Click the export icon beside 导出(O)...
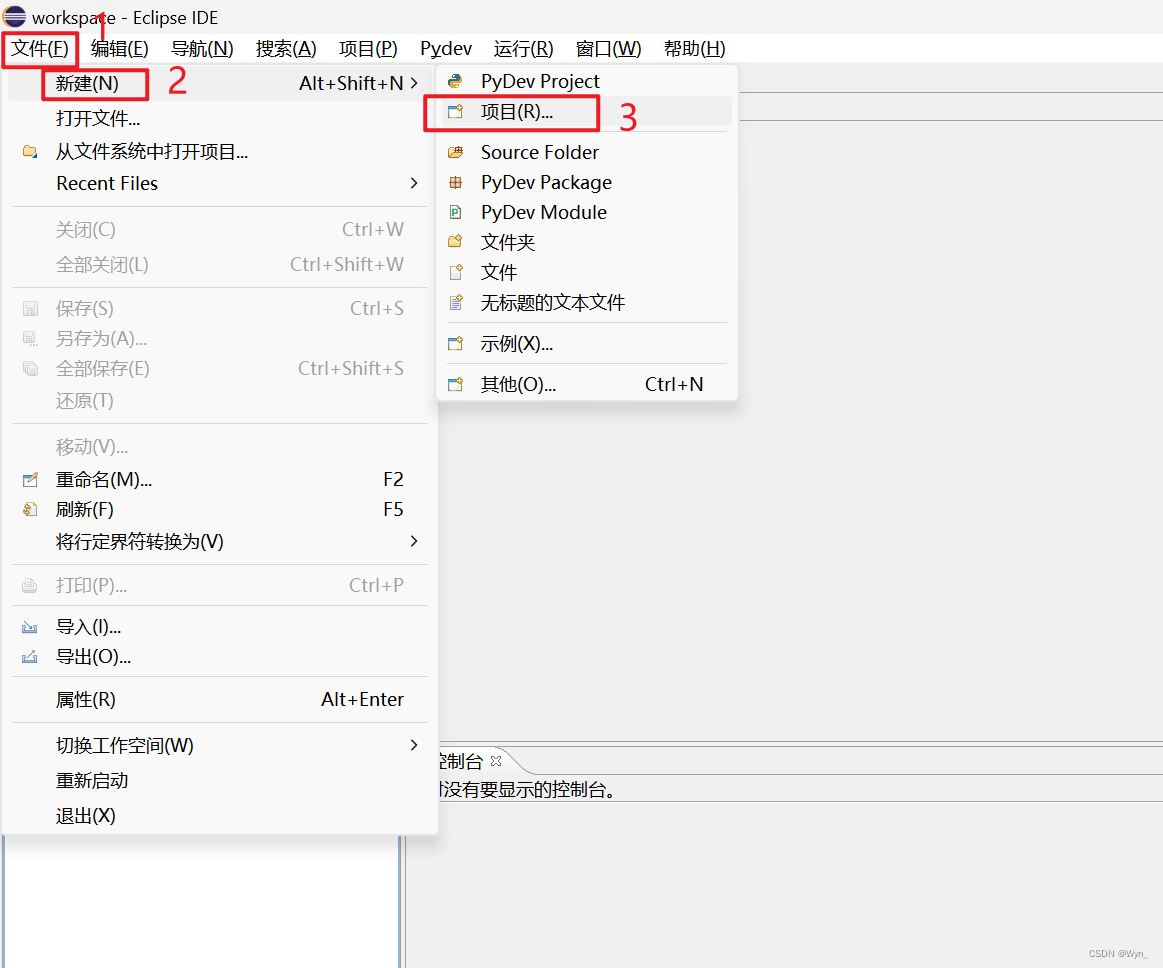The width and height of the screenshot is (1163, 968). 30,656
